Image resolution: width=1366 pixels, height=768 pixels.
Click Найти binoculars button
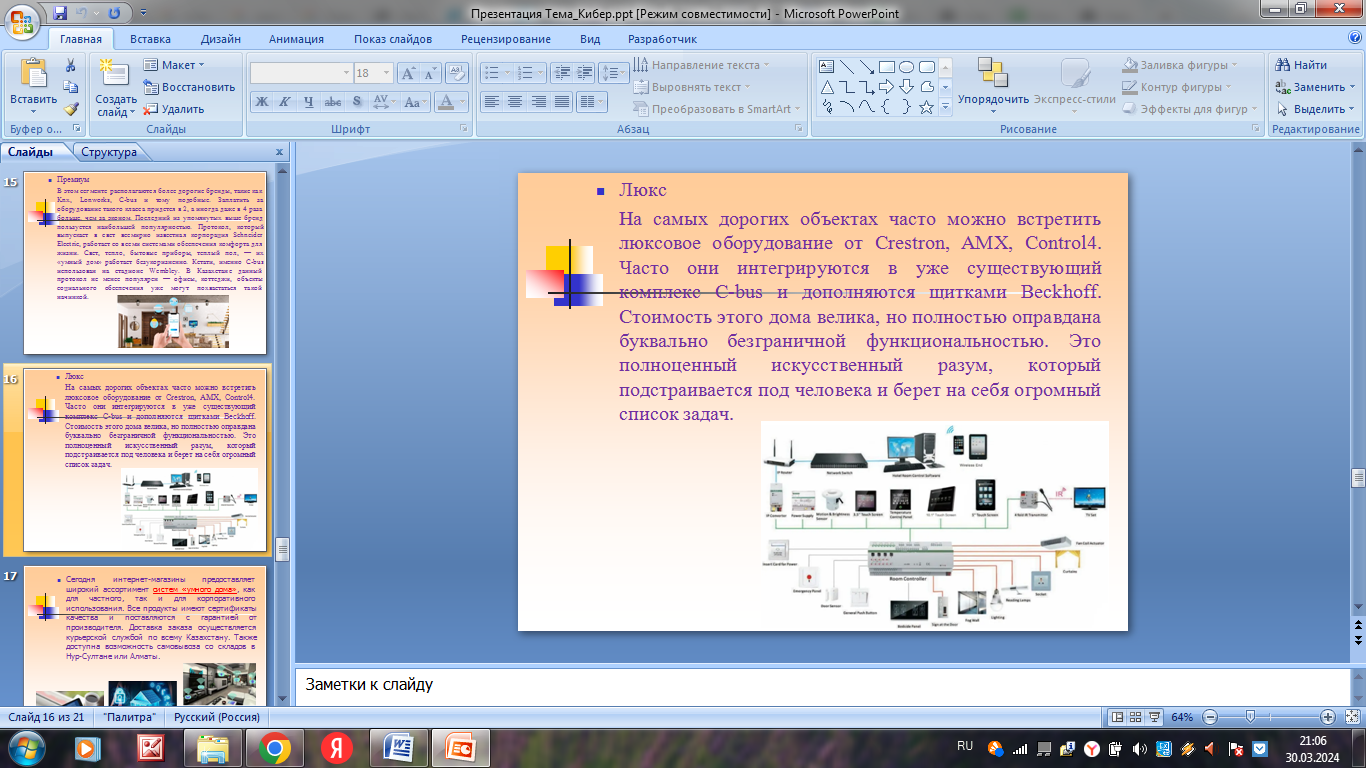point(1301,65)
